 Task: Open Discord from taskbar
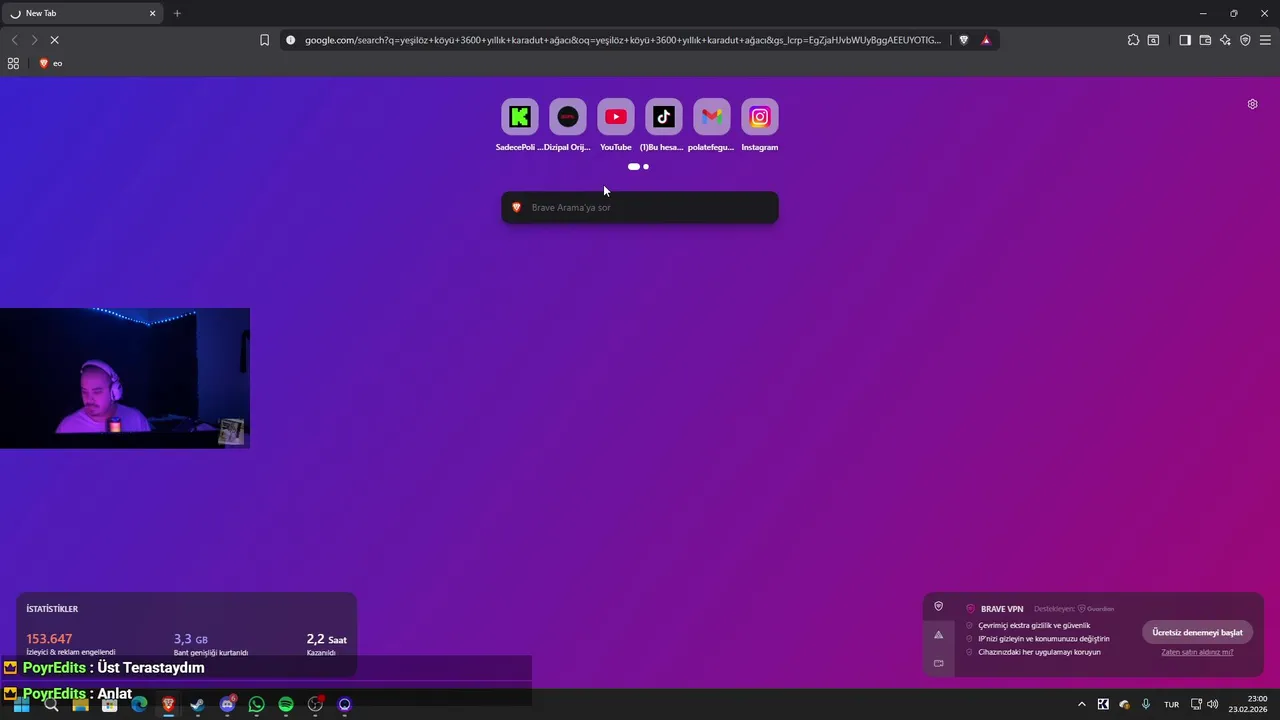click(227, 704)
